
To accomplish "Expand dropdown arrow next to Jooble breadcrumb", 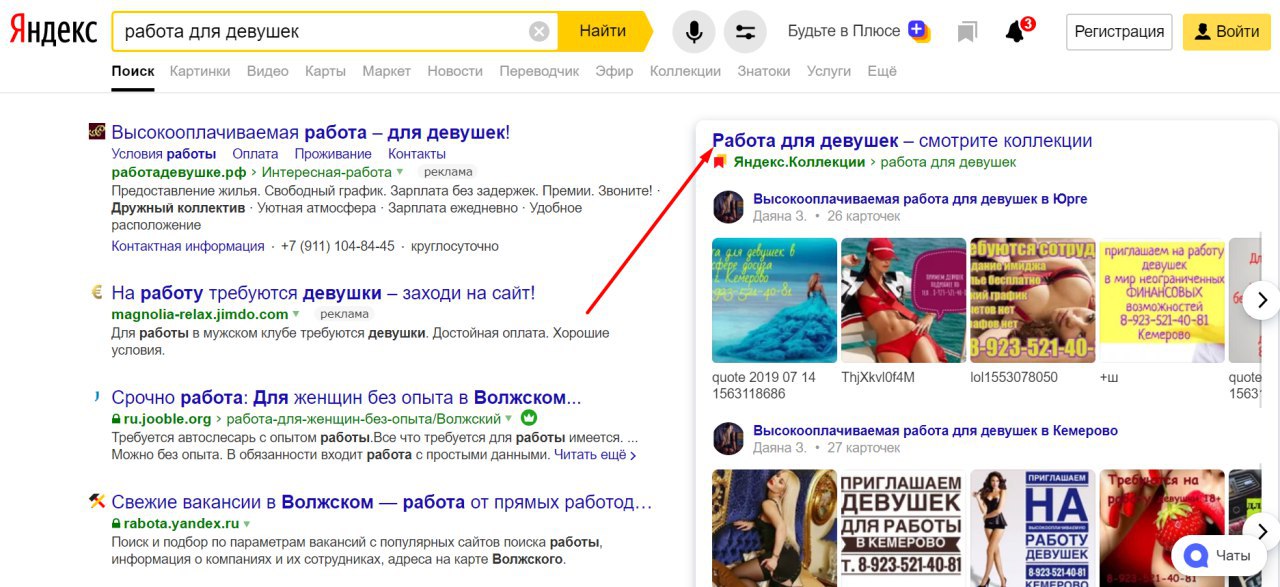I will pyautogui.click(x=509, y=419).
